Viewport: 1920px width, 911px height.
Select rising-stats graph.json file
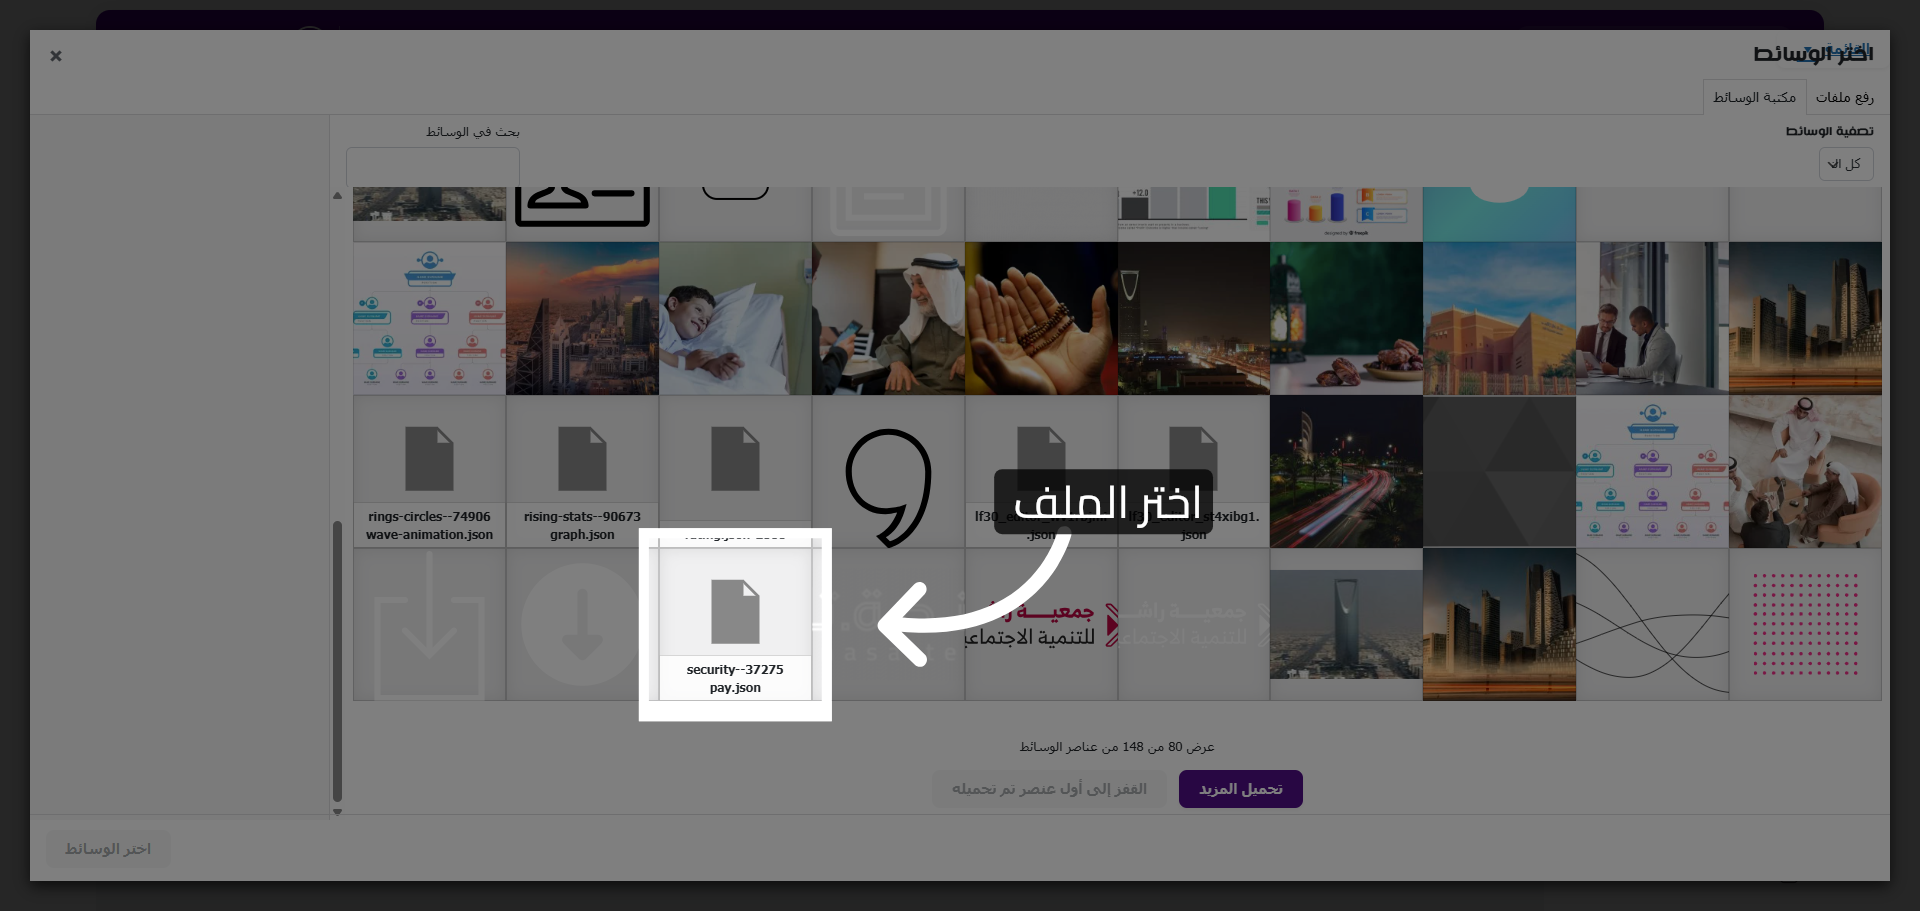coord(582,471)
